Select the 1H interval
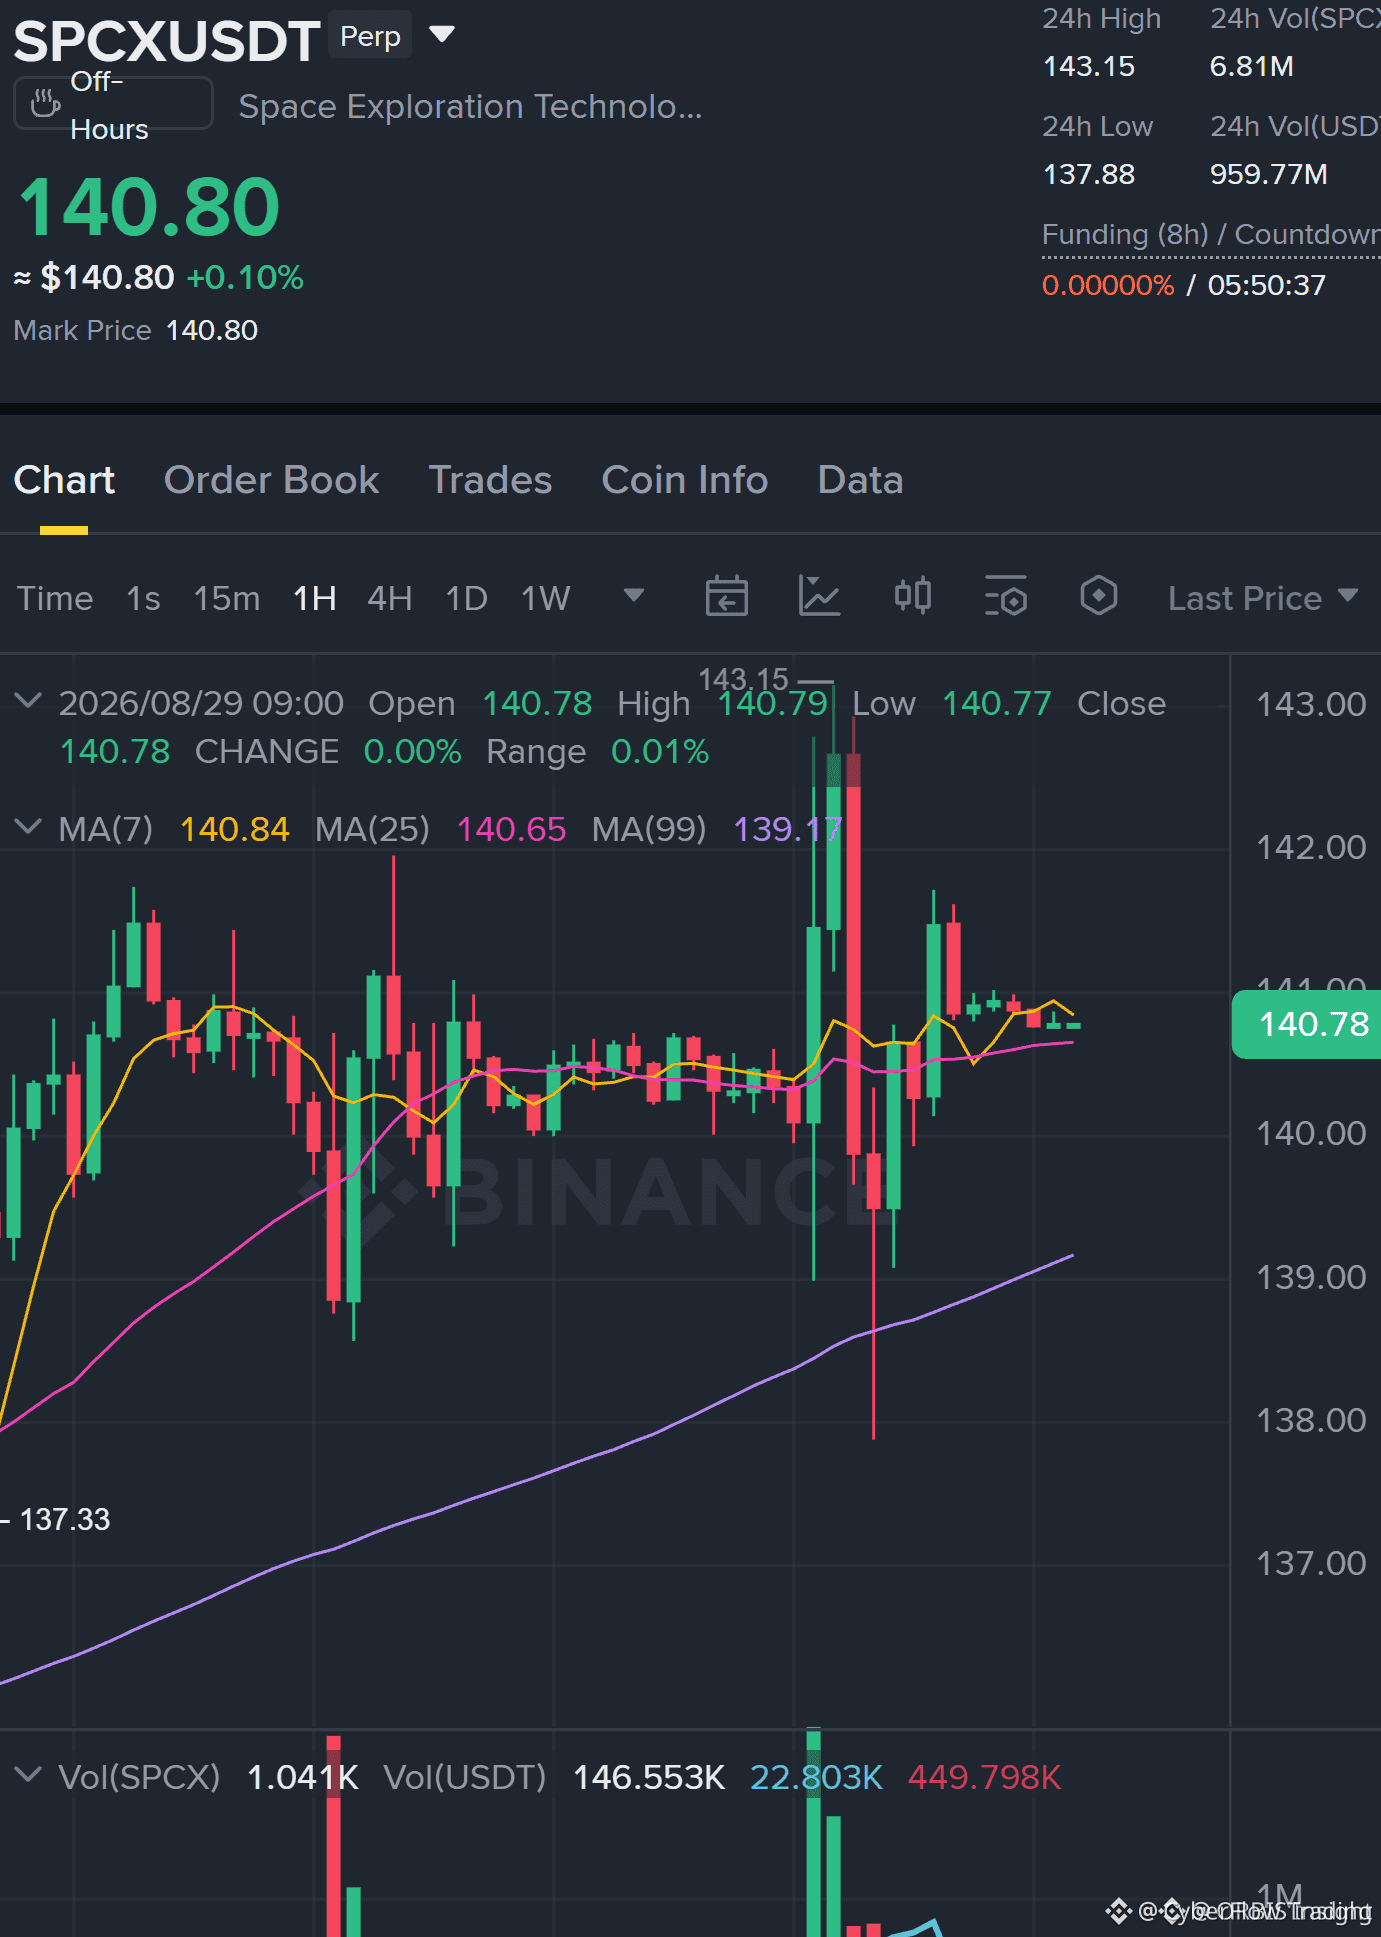 314,598
